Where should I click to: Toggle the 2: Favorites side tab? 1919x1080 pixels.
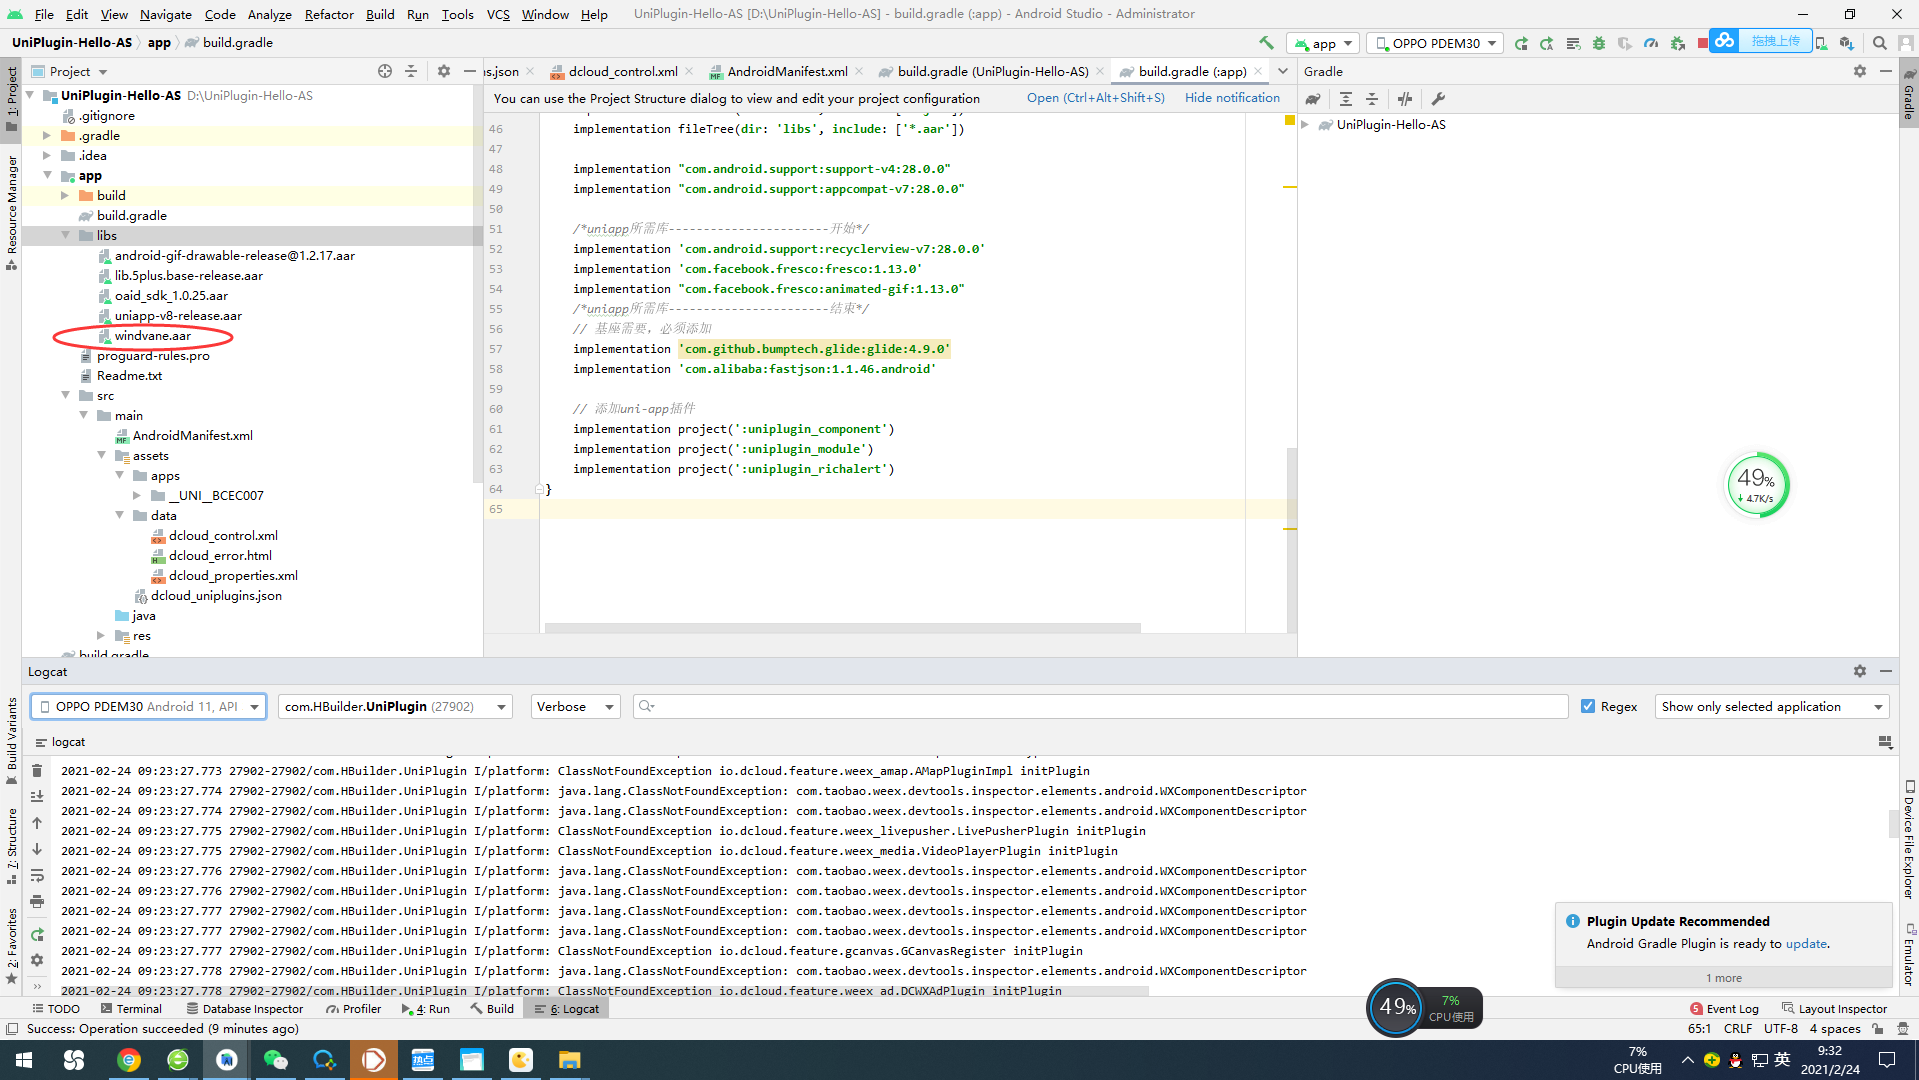(x=11, y=946)
